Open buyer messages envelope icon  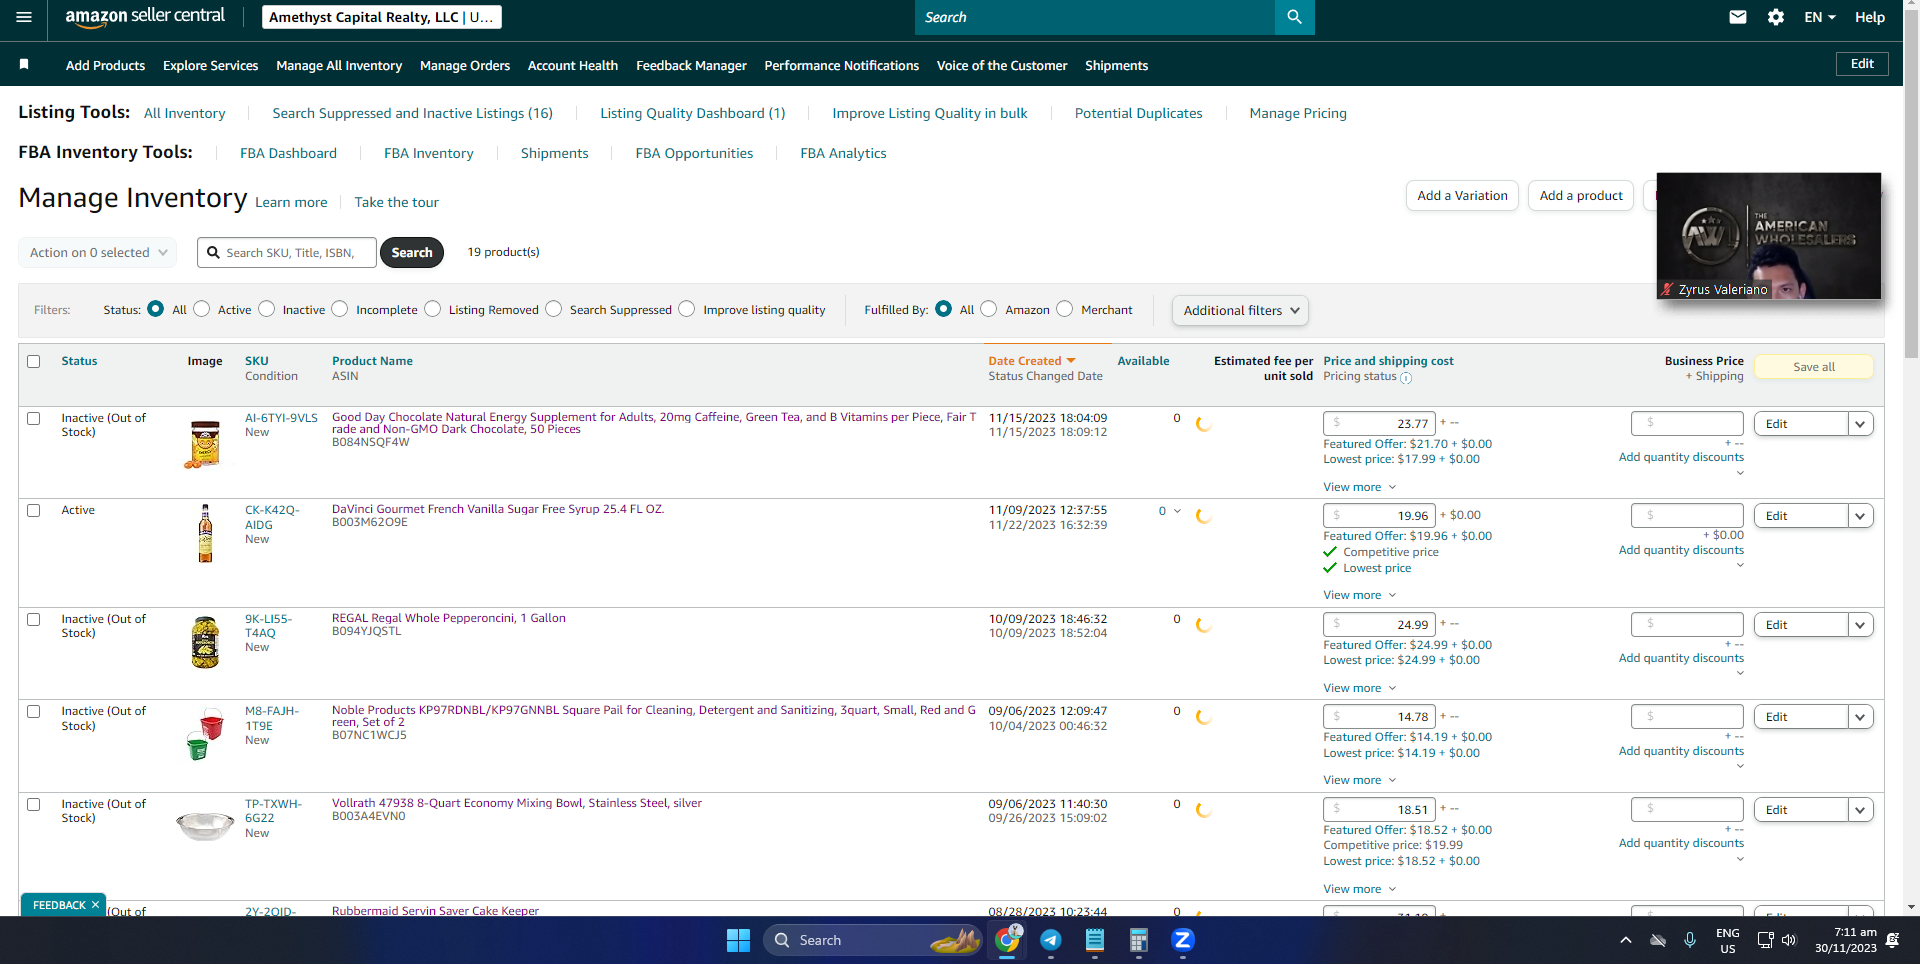click(1738, 17)
